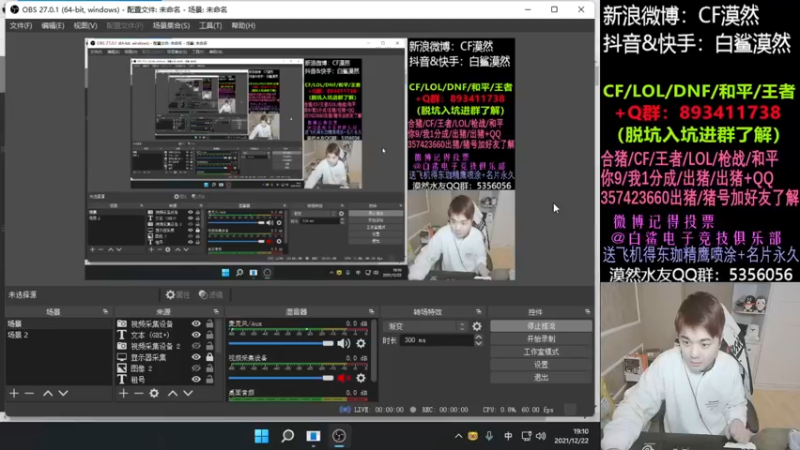Image resolution: width=800 pixels, height=450 pixels.
Task: Open transition properties gear beside 渐变
Action: (477, 326)
